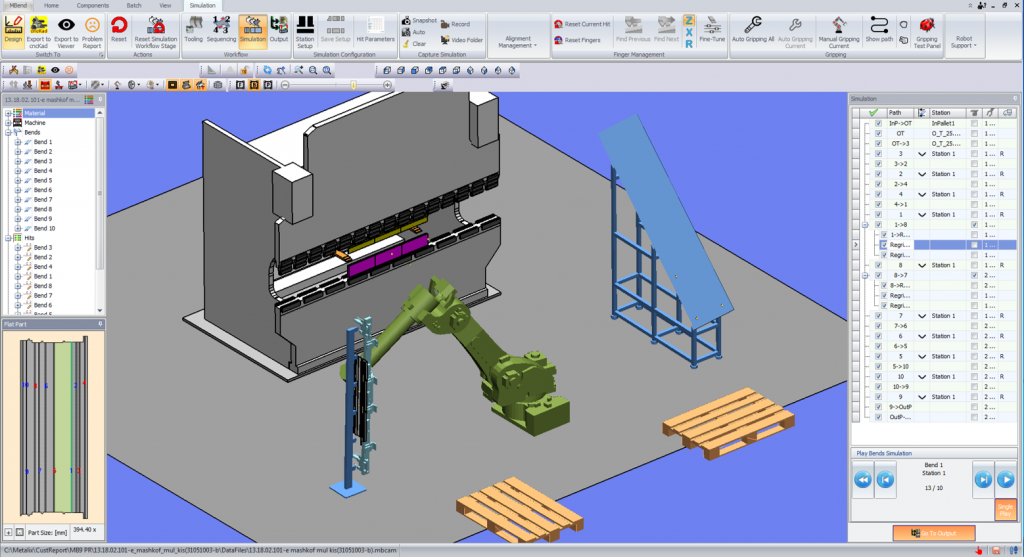Toggle the checkbox for path 5->10

878,366
